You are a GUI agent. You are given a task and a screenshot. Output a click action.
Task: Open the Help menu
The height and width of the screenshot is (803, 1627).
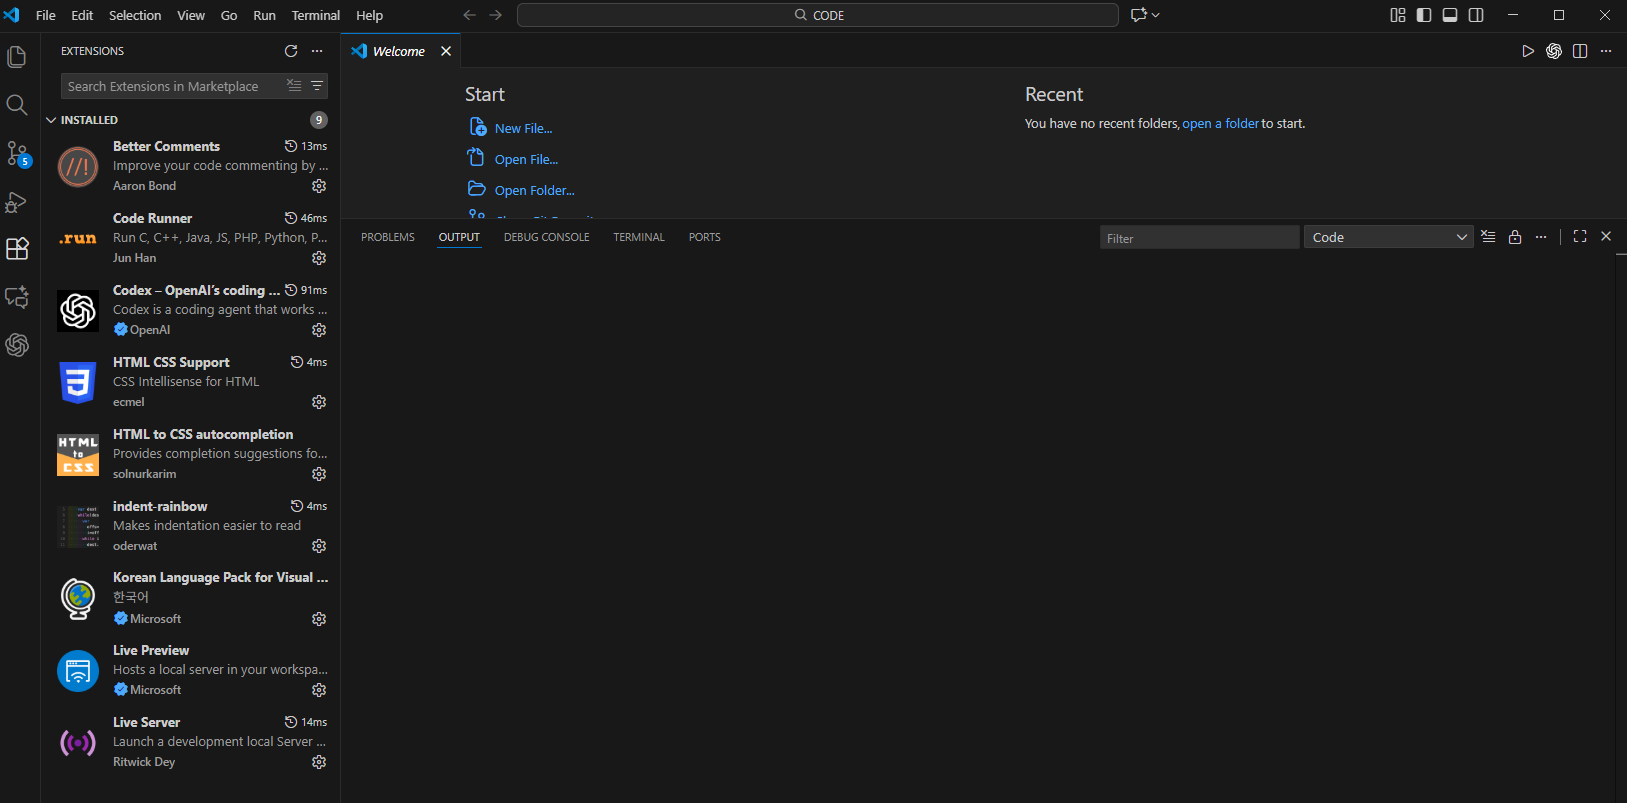click(370, 15)
